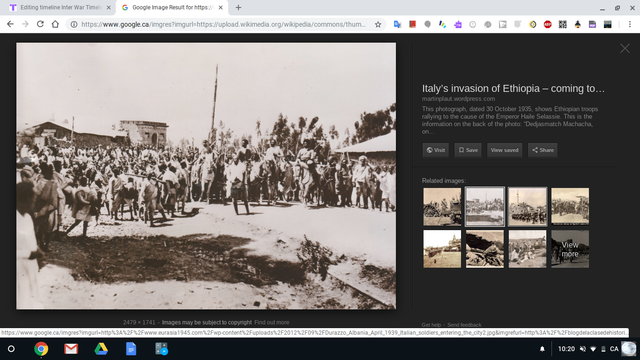Select related image with white sky and domed building

(x=442, y=249)
